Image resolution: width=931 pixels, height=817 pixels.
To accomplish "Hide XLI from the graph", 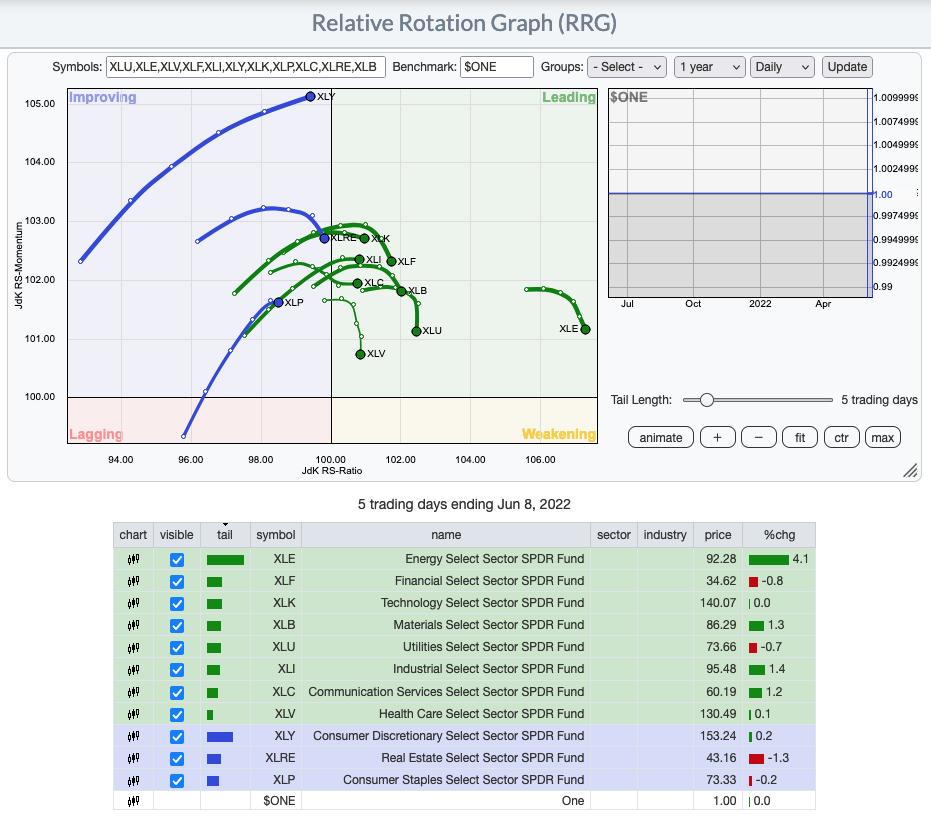I will pos(177,670).
